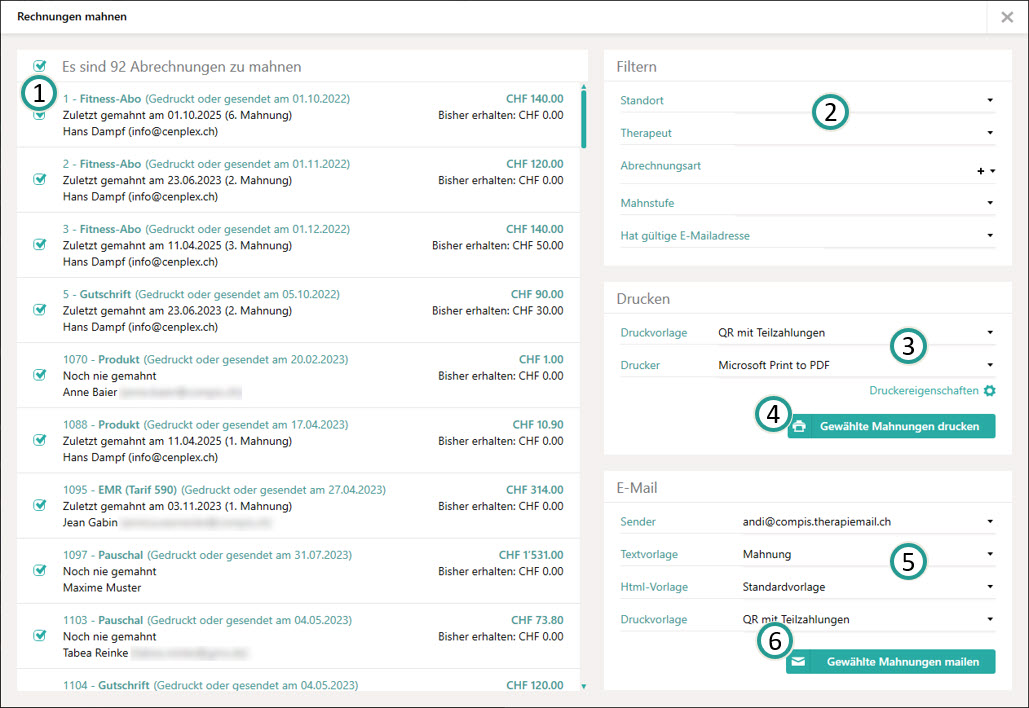Click the invoice list scrollbar thumb
The height and width of the screenshot is (708, 1029).
tap(583, 119)
